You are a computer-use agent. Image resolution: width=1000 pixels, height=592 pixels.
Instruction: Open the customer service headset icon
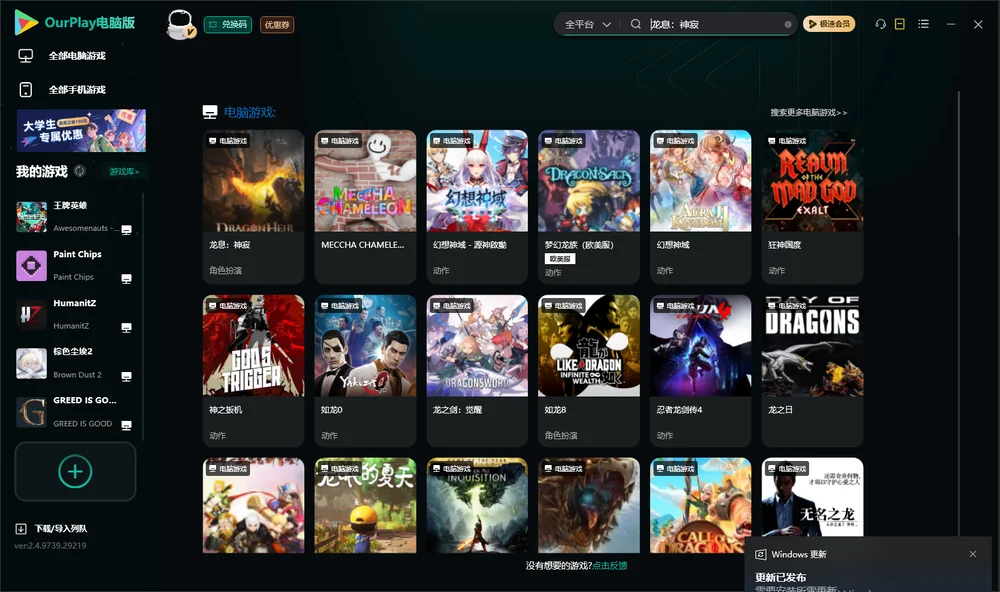(880, 24)
